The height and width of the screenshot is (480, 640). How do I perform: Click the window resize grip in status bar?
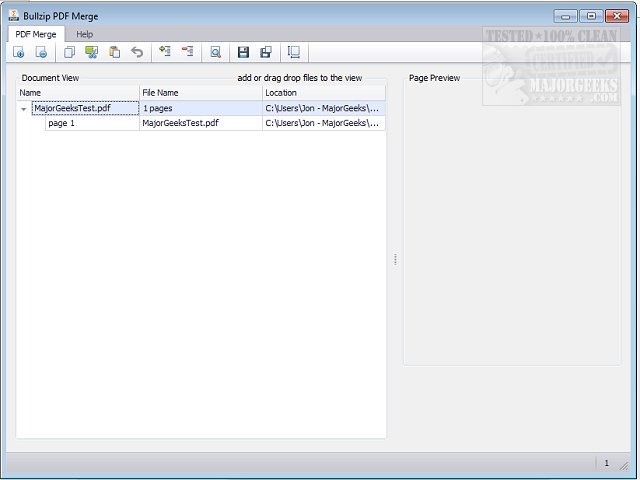tap(624, 465)
